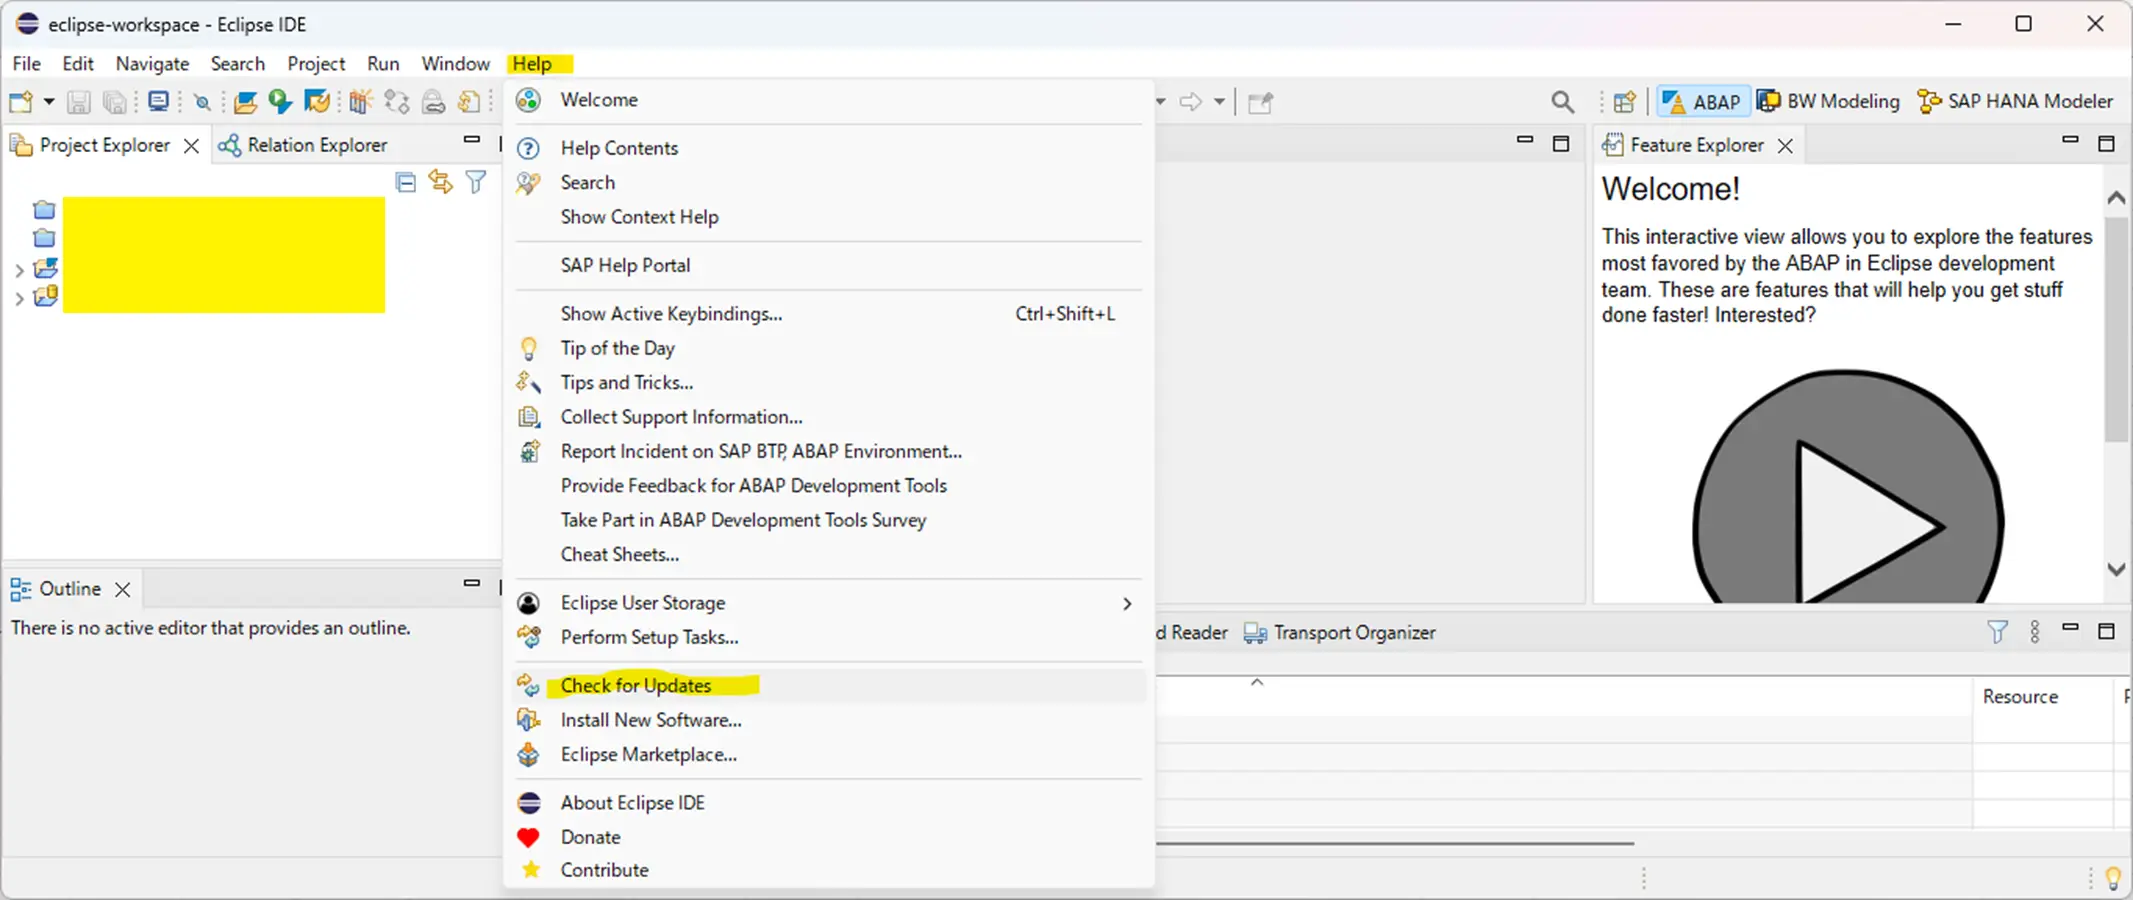The width and height of the screenshot is (2133, 900).
Task: Close the Project Explorer tab
Action: pos(191,146)
